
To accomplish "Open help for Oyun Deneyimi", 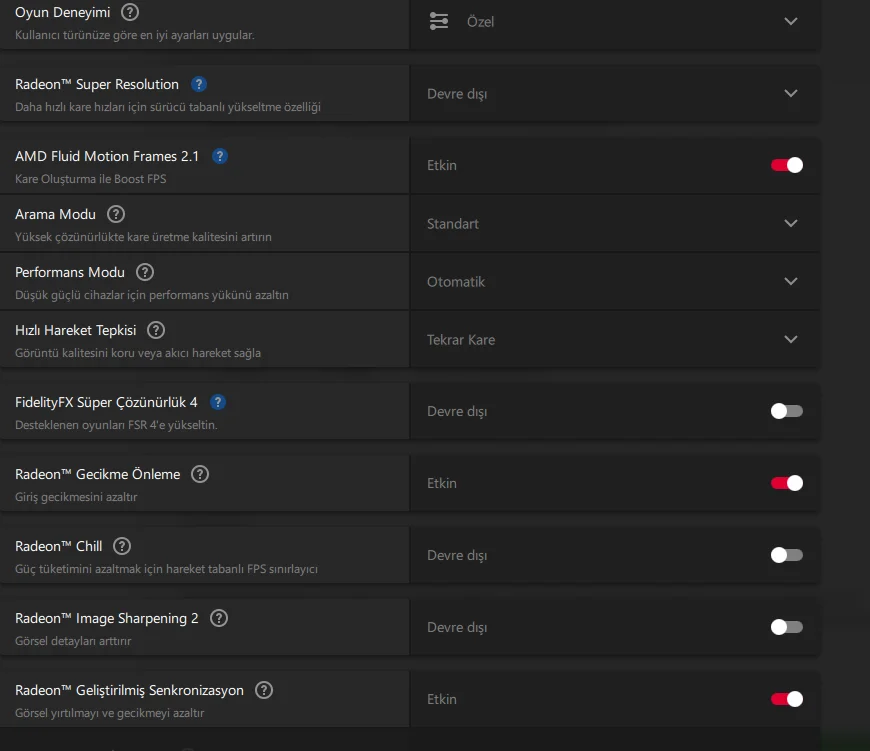I will (130, 12).
